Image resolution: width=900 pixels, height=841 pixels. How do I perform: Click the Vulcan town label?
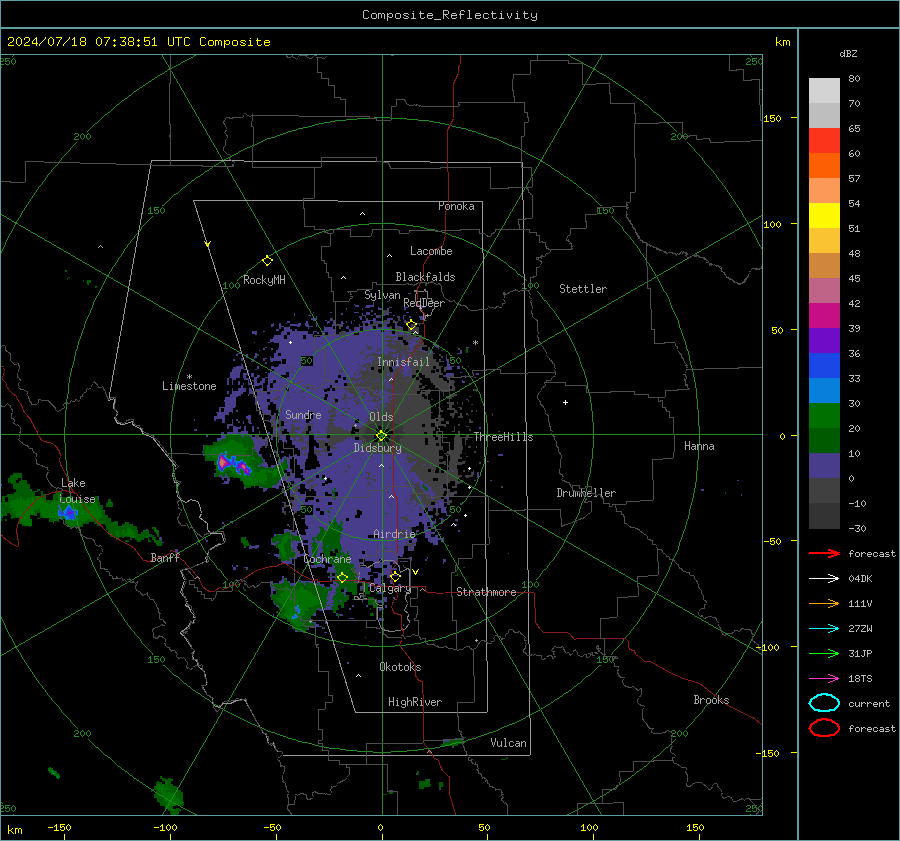508,743
